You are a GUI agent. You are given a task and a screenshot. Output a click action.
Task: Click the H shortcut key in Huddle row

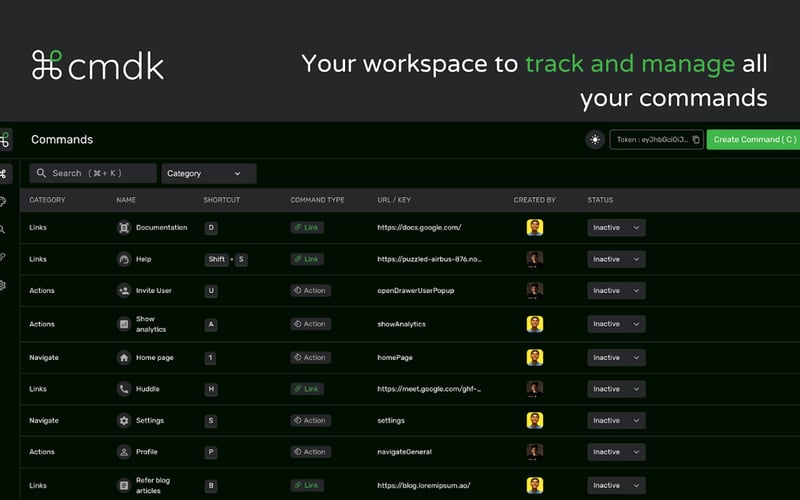(211, 389)
